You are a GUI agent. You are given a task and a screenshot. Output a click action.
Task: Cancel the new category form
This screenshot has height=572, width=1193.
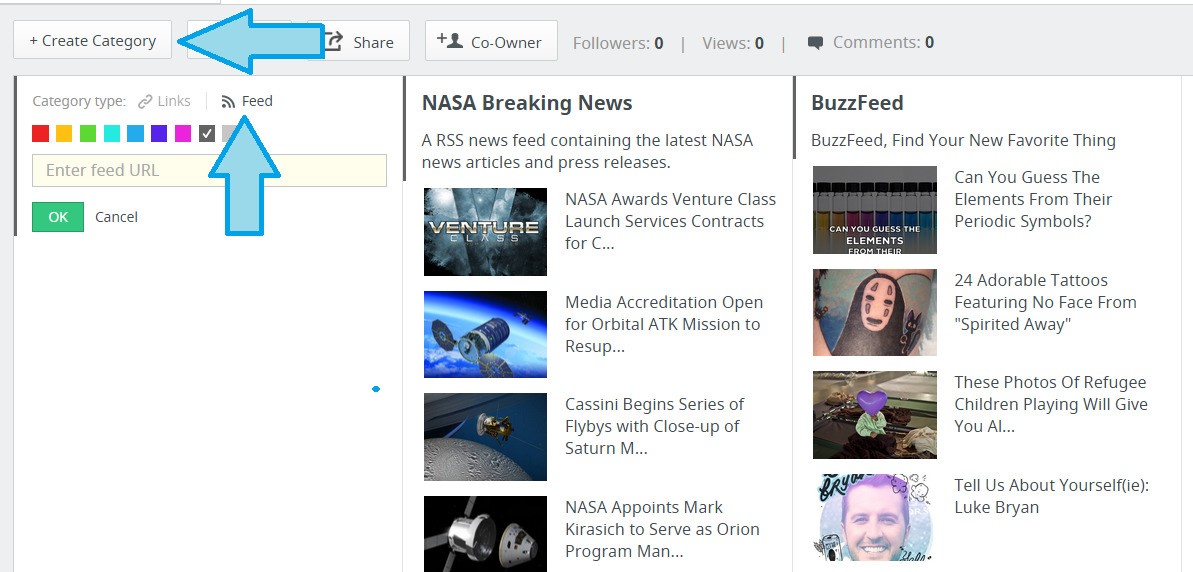pyautogui.click(x=116, y=217)
